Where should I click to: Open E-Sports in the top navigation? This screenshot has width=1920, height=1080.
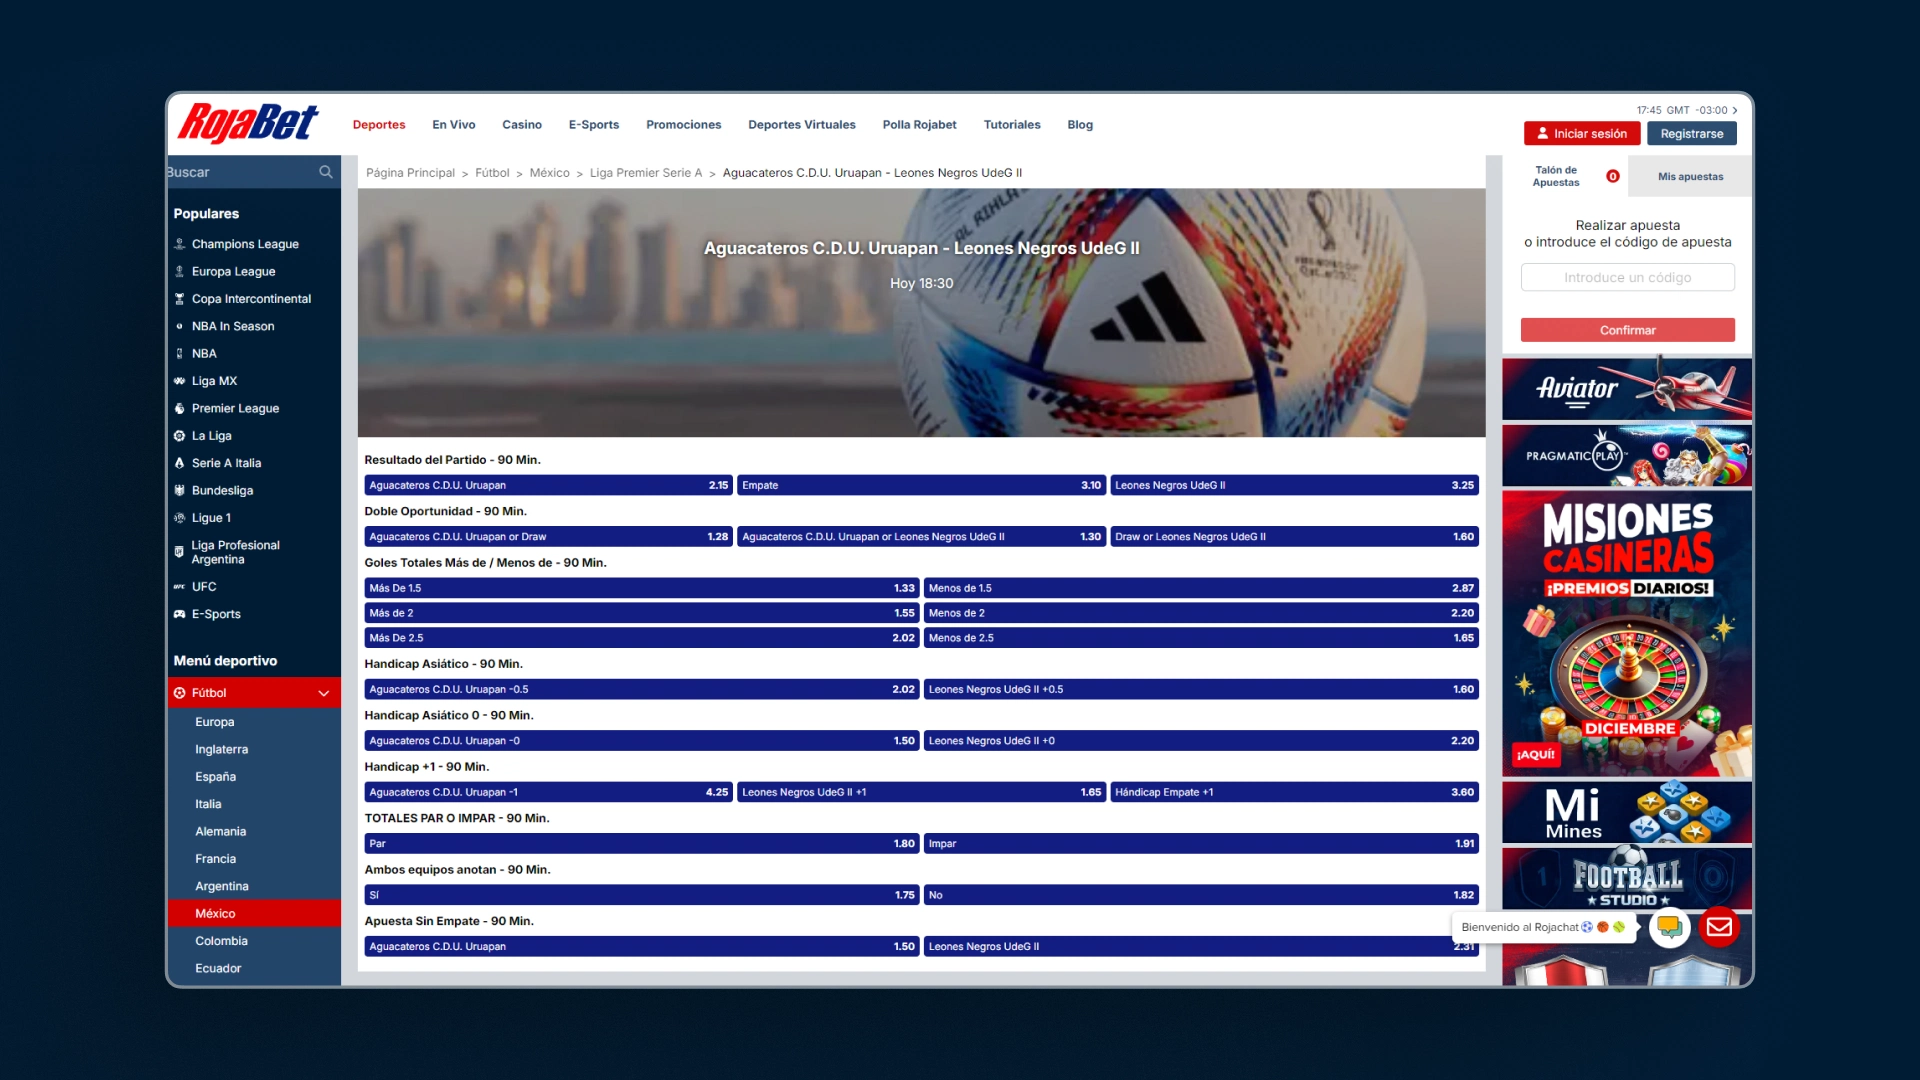point(594,125)
